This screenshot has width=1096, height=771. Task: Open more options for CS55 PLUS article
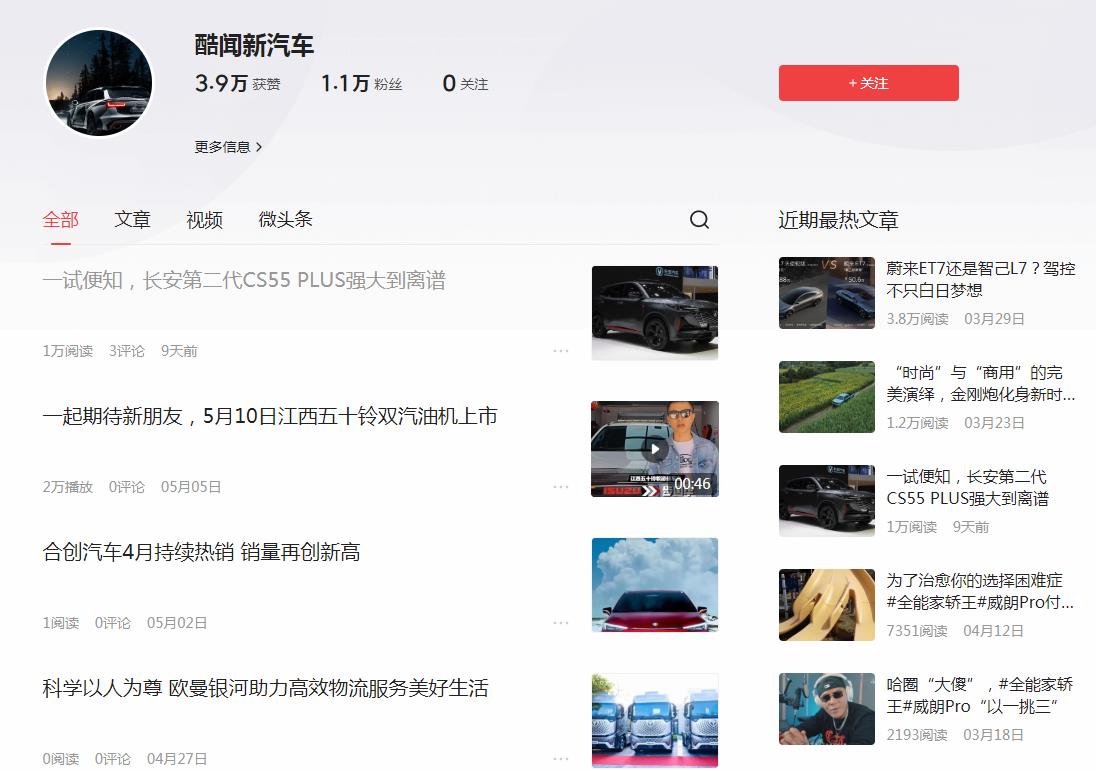561,351
